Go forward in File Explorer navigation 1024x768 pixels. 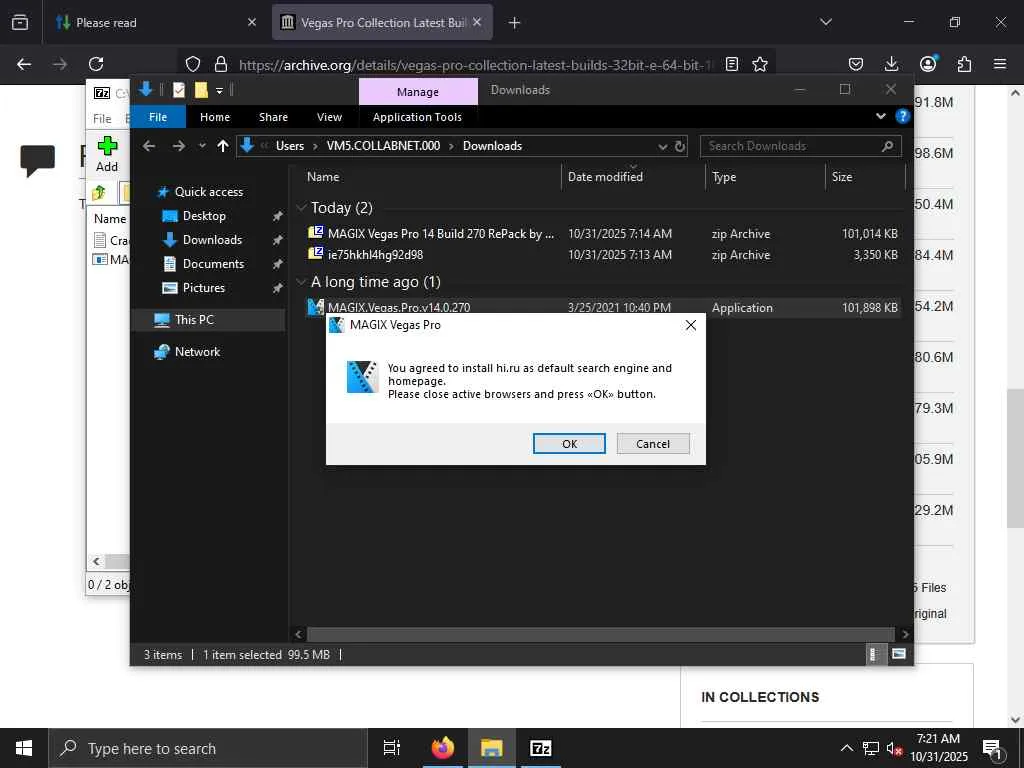tap(178, 146)
